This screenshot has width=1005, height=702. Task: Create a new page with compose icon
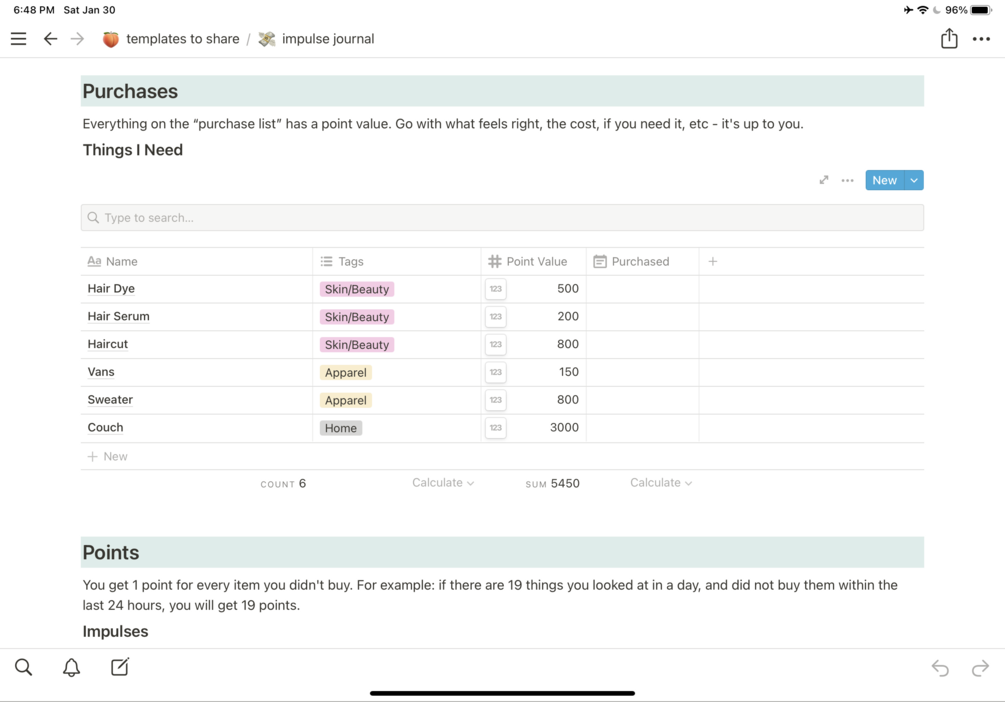tap(120, 667)
